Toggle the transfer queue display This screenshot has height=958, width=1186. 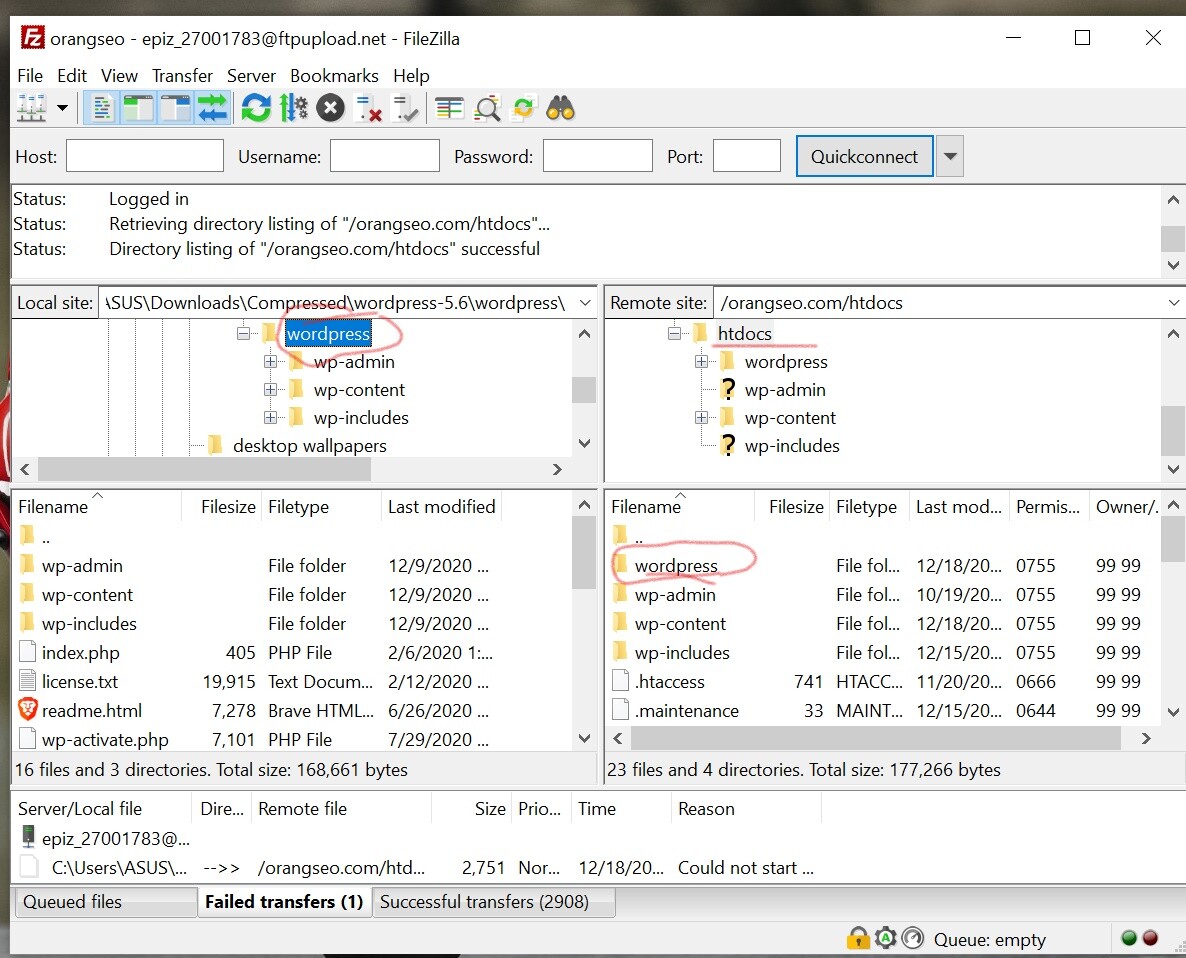[x=213, y=108]
